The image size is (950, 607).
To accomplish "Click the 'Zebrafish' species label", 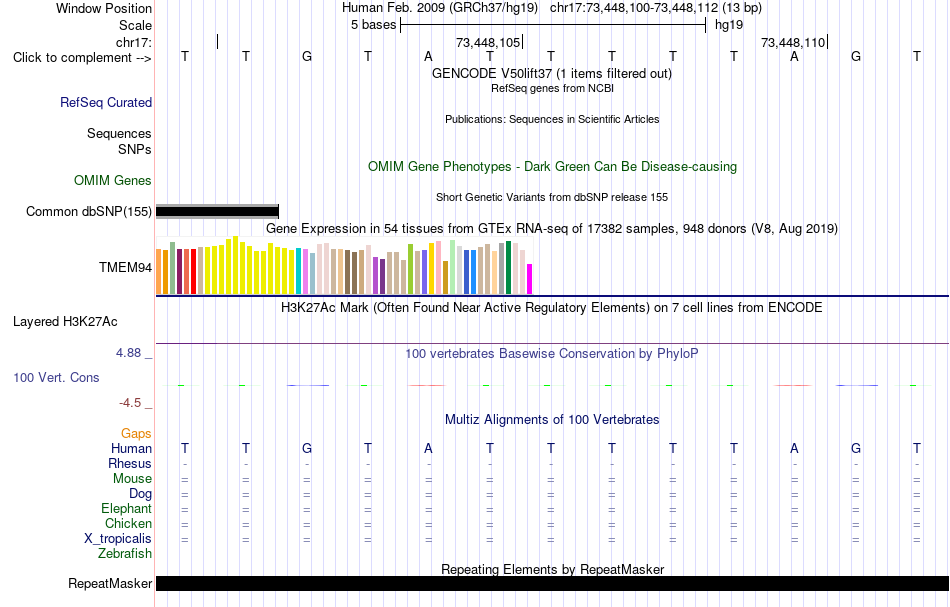I will point(125,553).
